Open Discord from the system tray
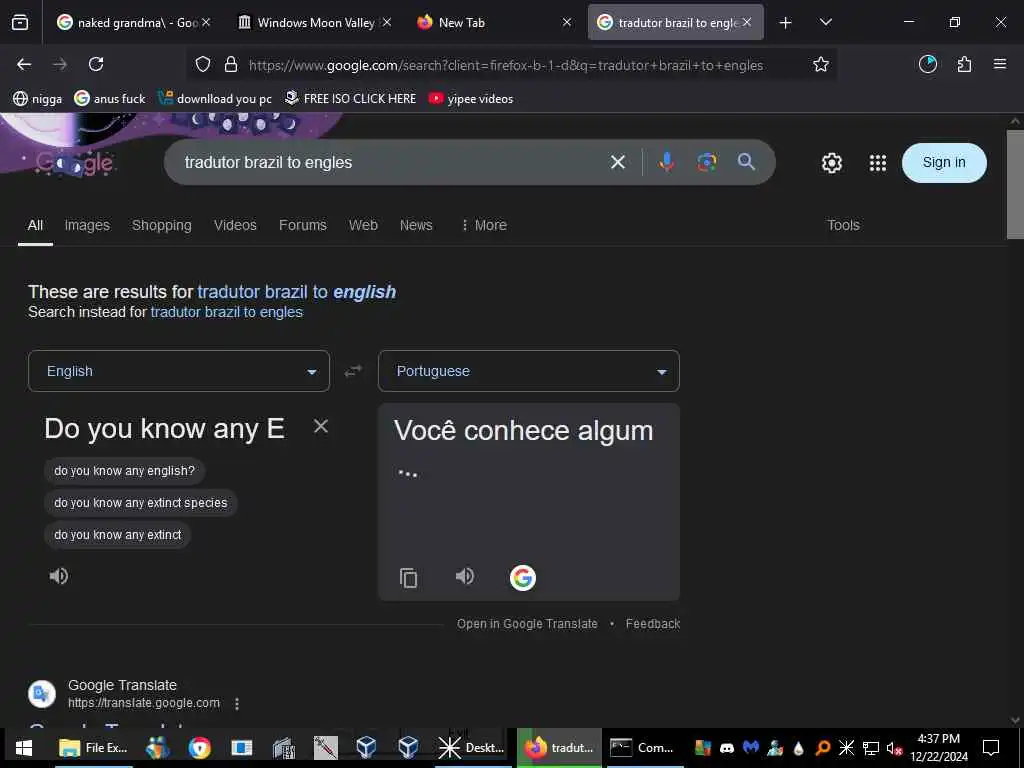This screenshot has height=768, width=1024. tap(726, 748)
